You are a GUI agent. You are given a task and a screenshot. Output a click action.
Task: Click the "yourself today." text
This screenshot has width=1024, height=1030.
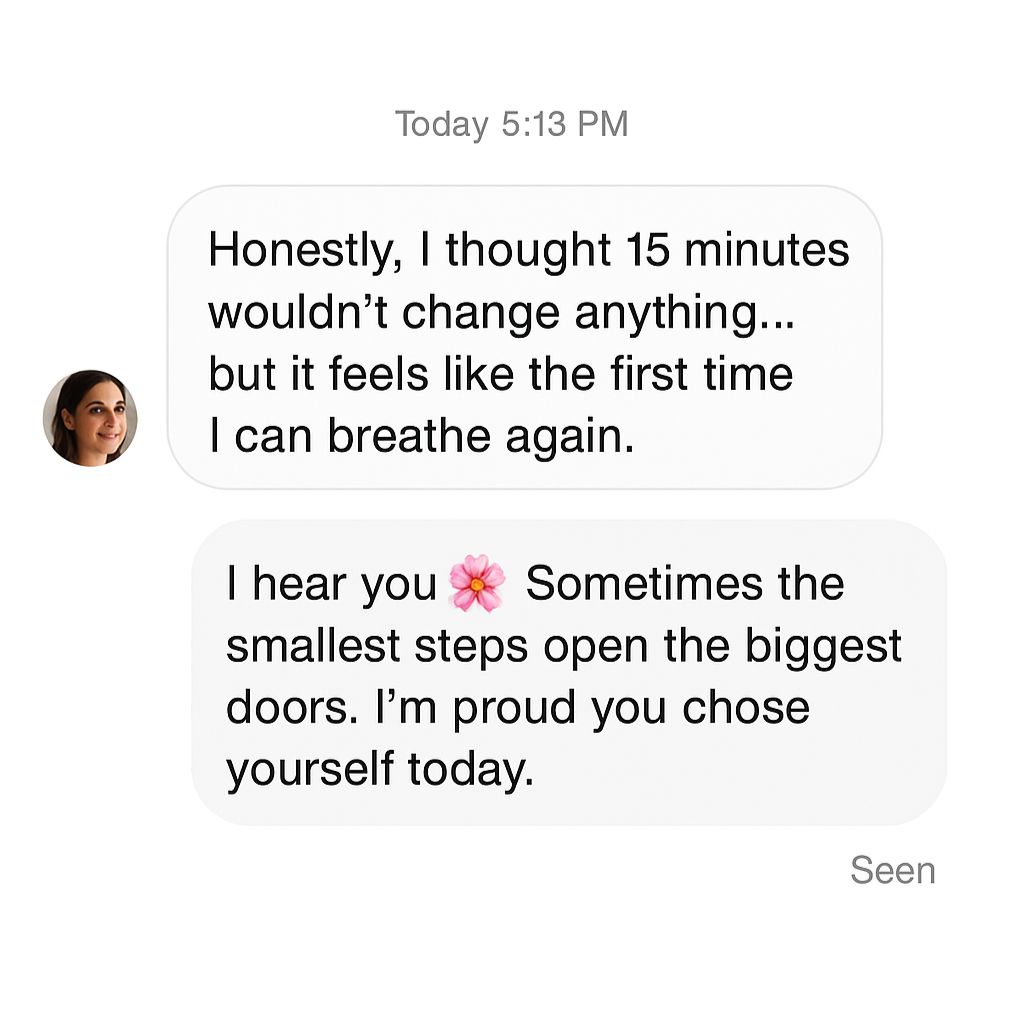[x=380, y=770]
